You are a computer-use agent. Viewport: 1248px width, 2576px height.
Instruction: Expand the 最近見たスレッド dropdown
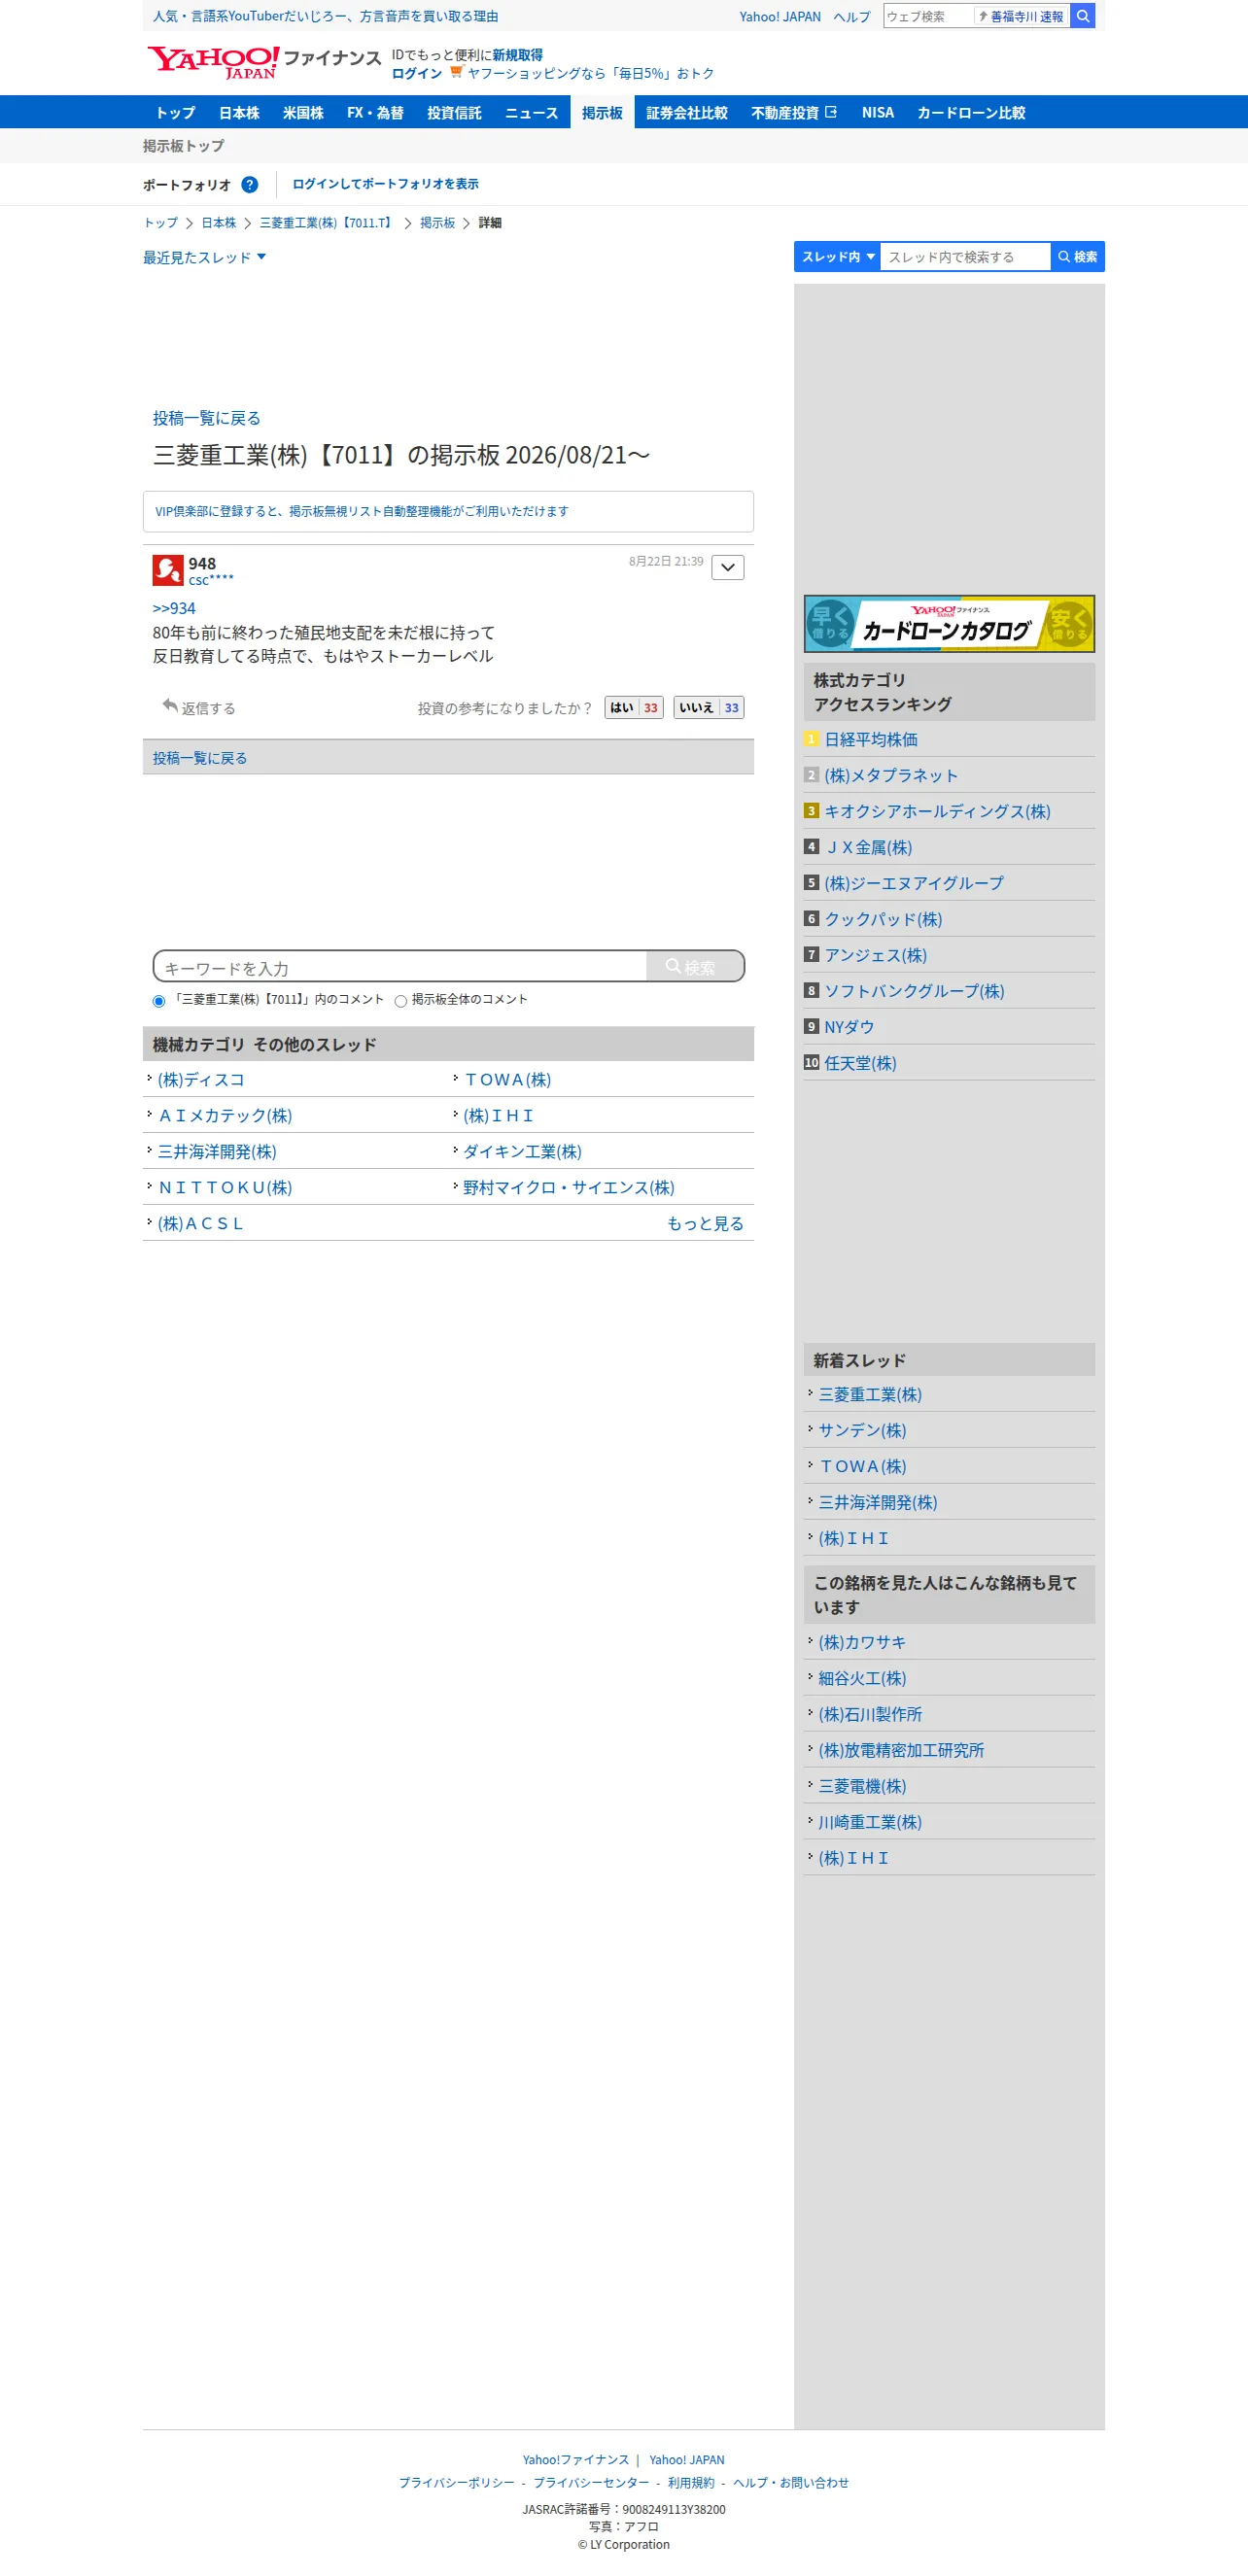[x=204, y=257]
